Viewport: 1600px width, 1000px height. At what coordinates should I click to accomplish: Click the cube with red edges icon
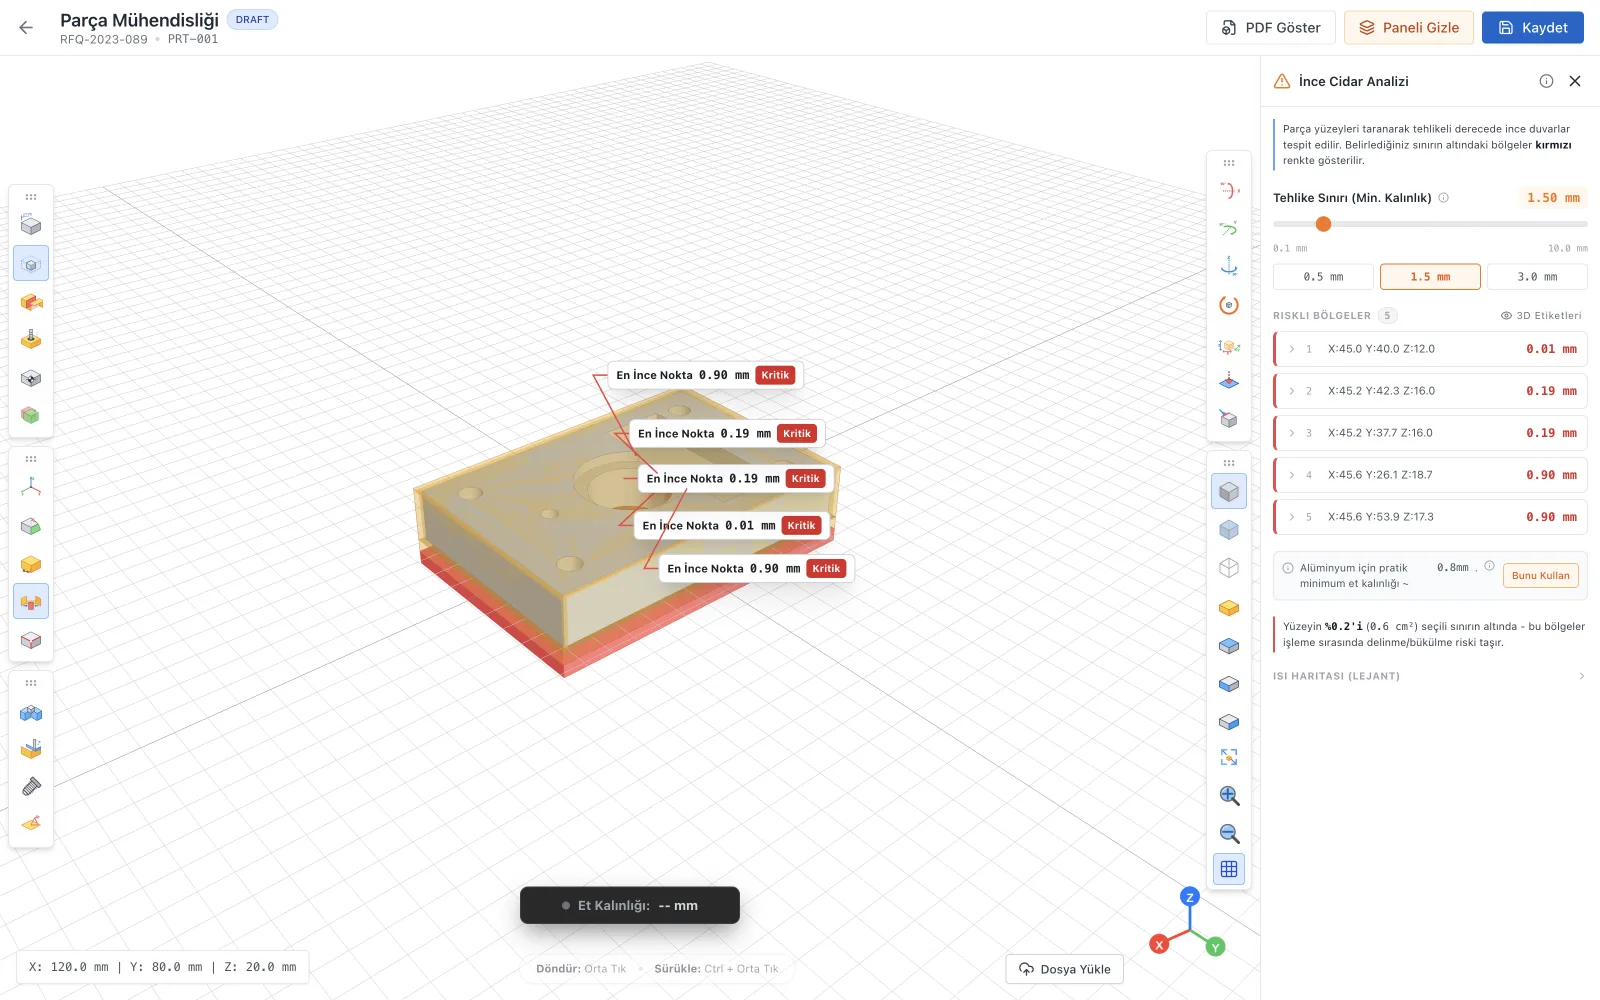pos(31,640)
